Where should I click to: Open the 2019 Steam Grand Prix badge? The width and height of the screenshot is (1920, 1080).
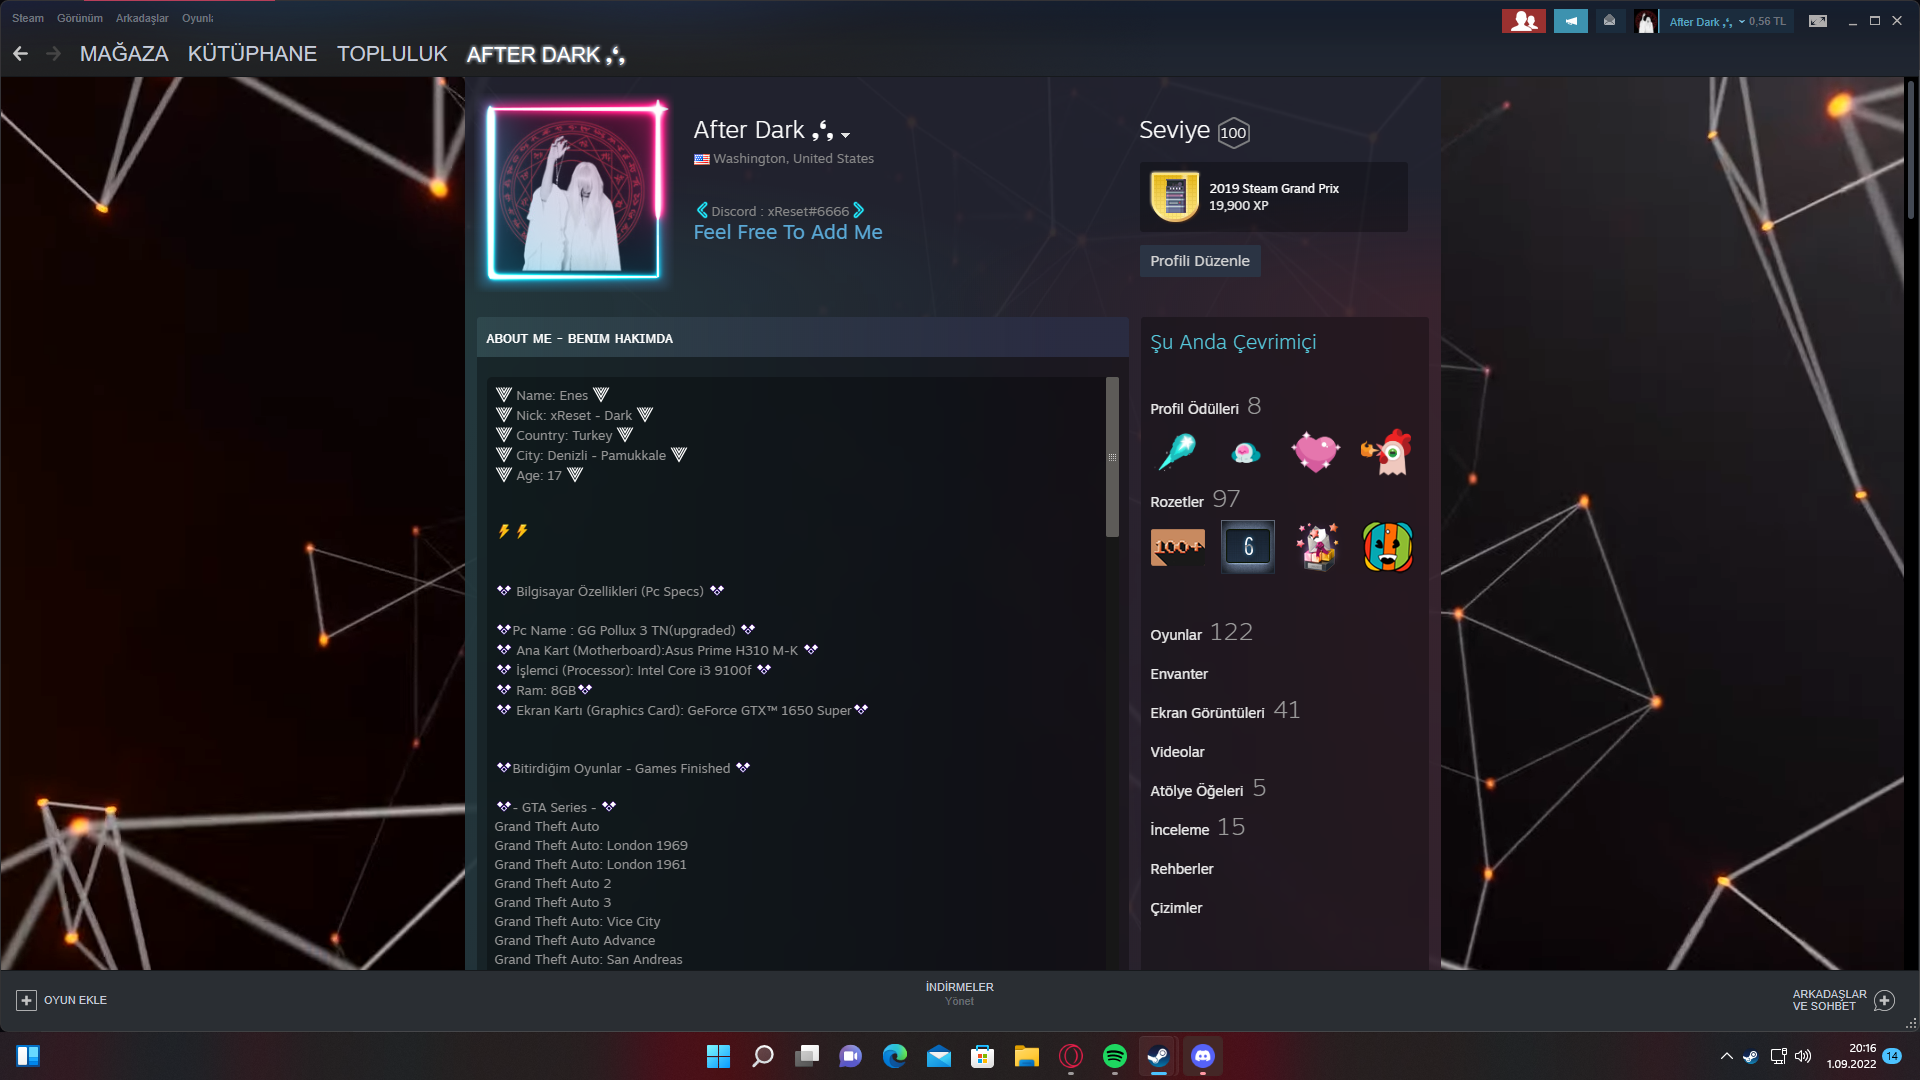point(1273,197)
